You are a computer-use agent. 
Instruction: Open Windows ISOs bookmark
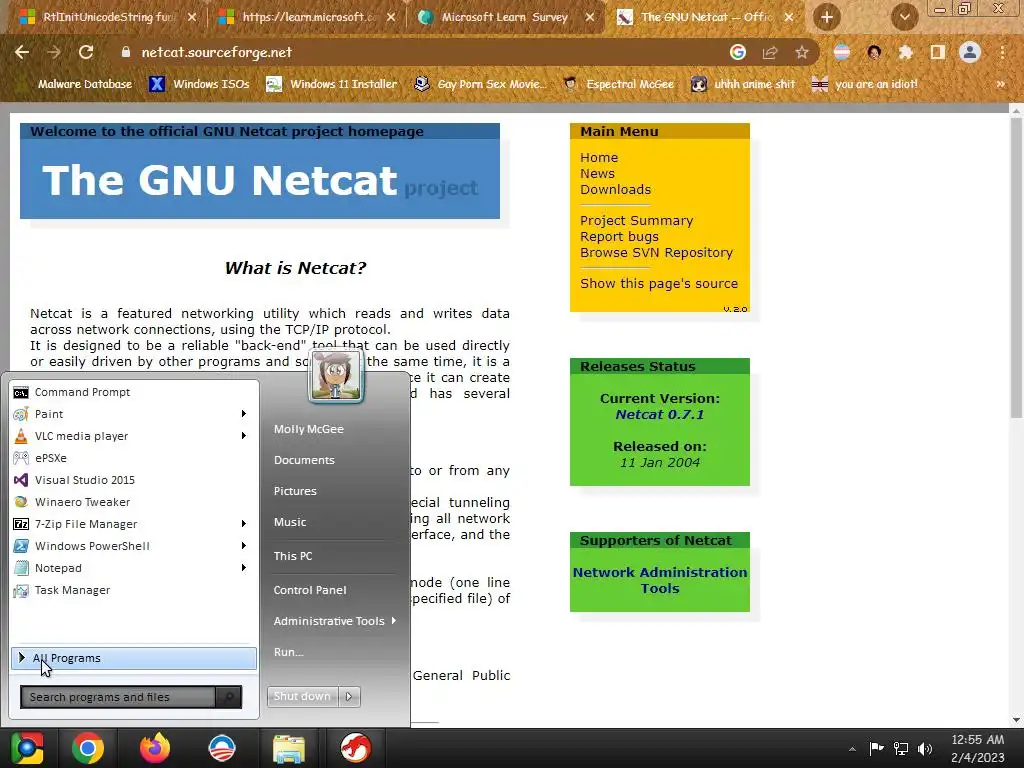pos(199,84)
